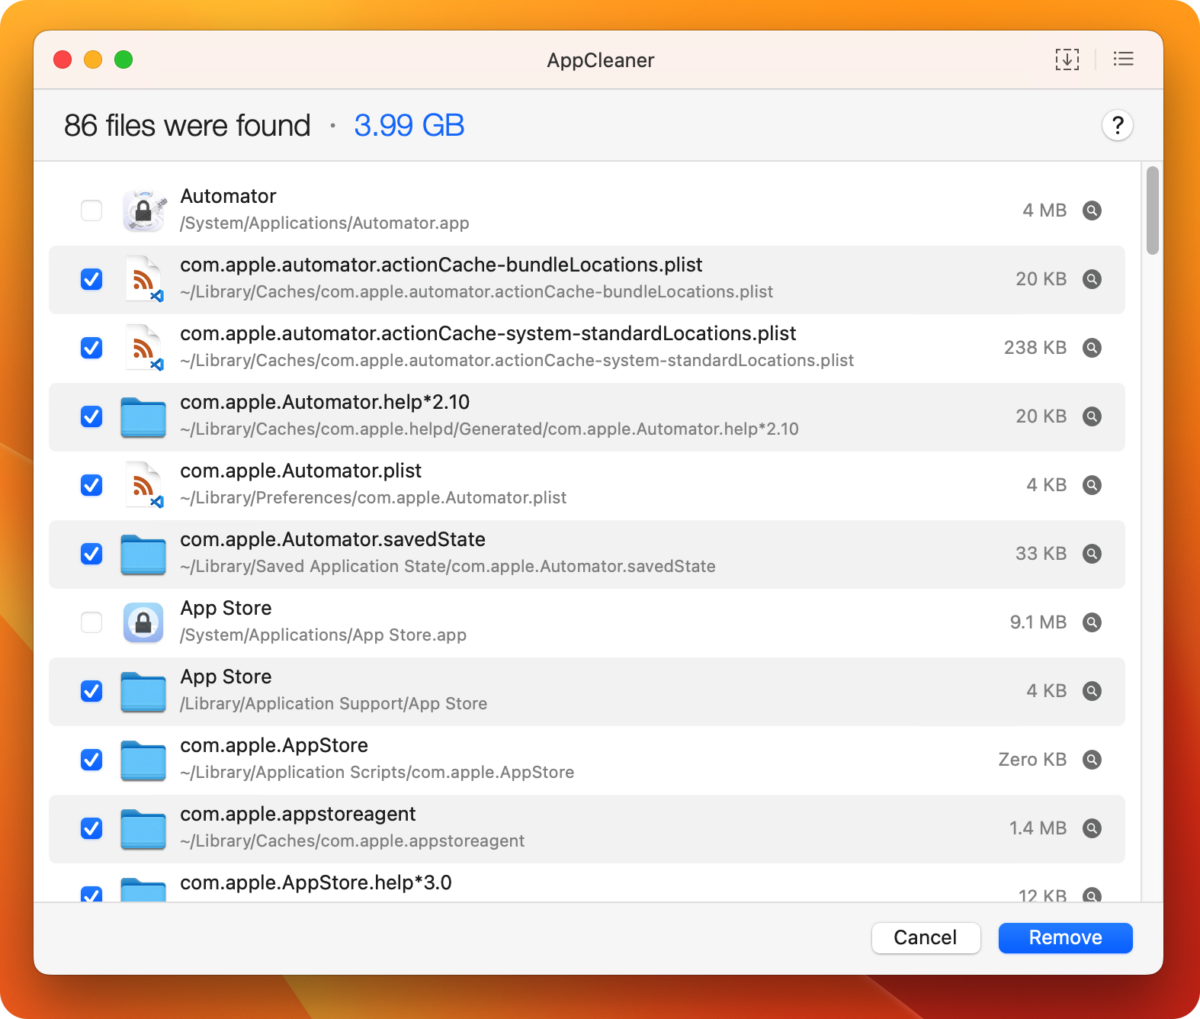Click folder icon of Application Support/App Store

[143, 691]
